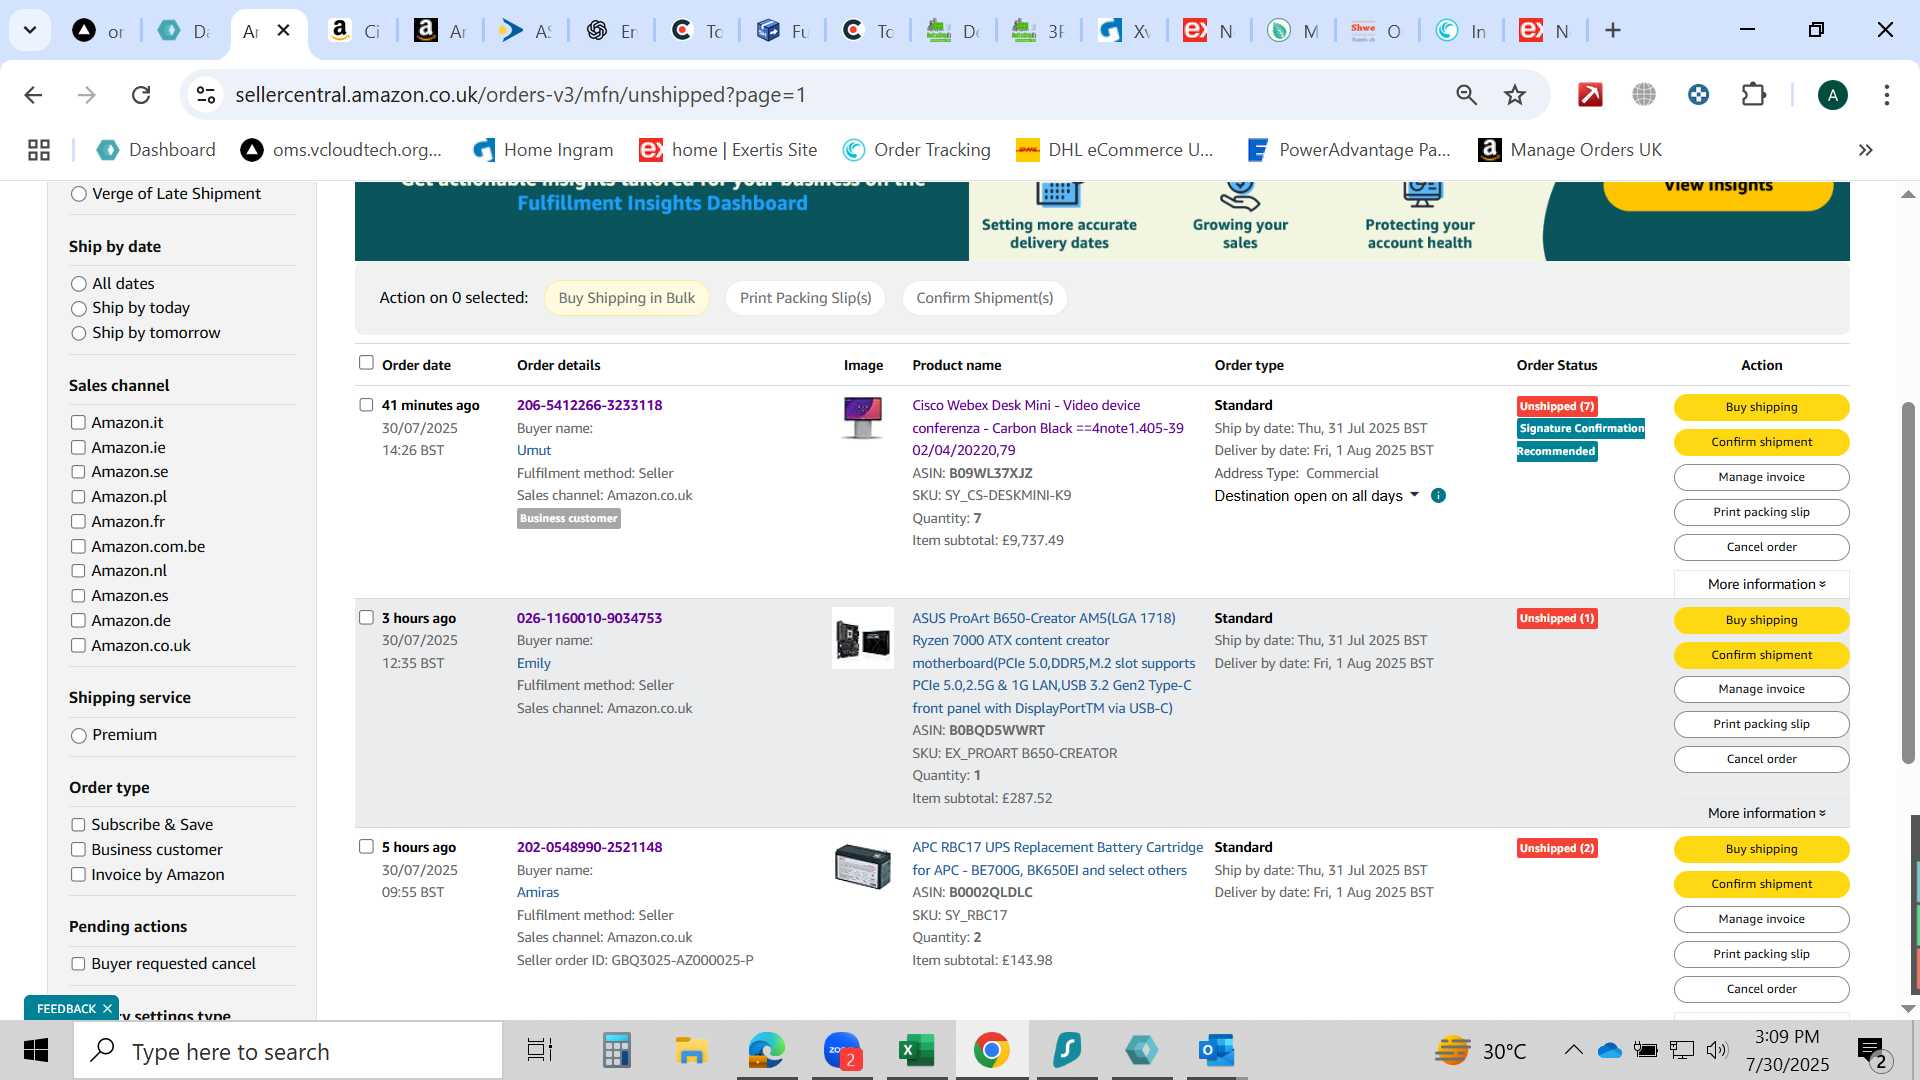The height and width of the screenshot is (1080, 1920).
Task: Close the FEEDBACK tab with its X
Action: pos(107,1009)
